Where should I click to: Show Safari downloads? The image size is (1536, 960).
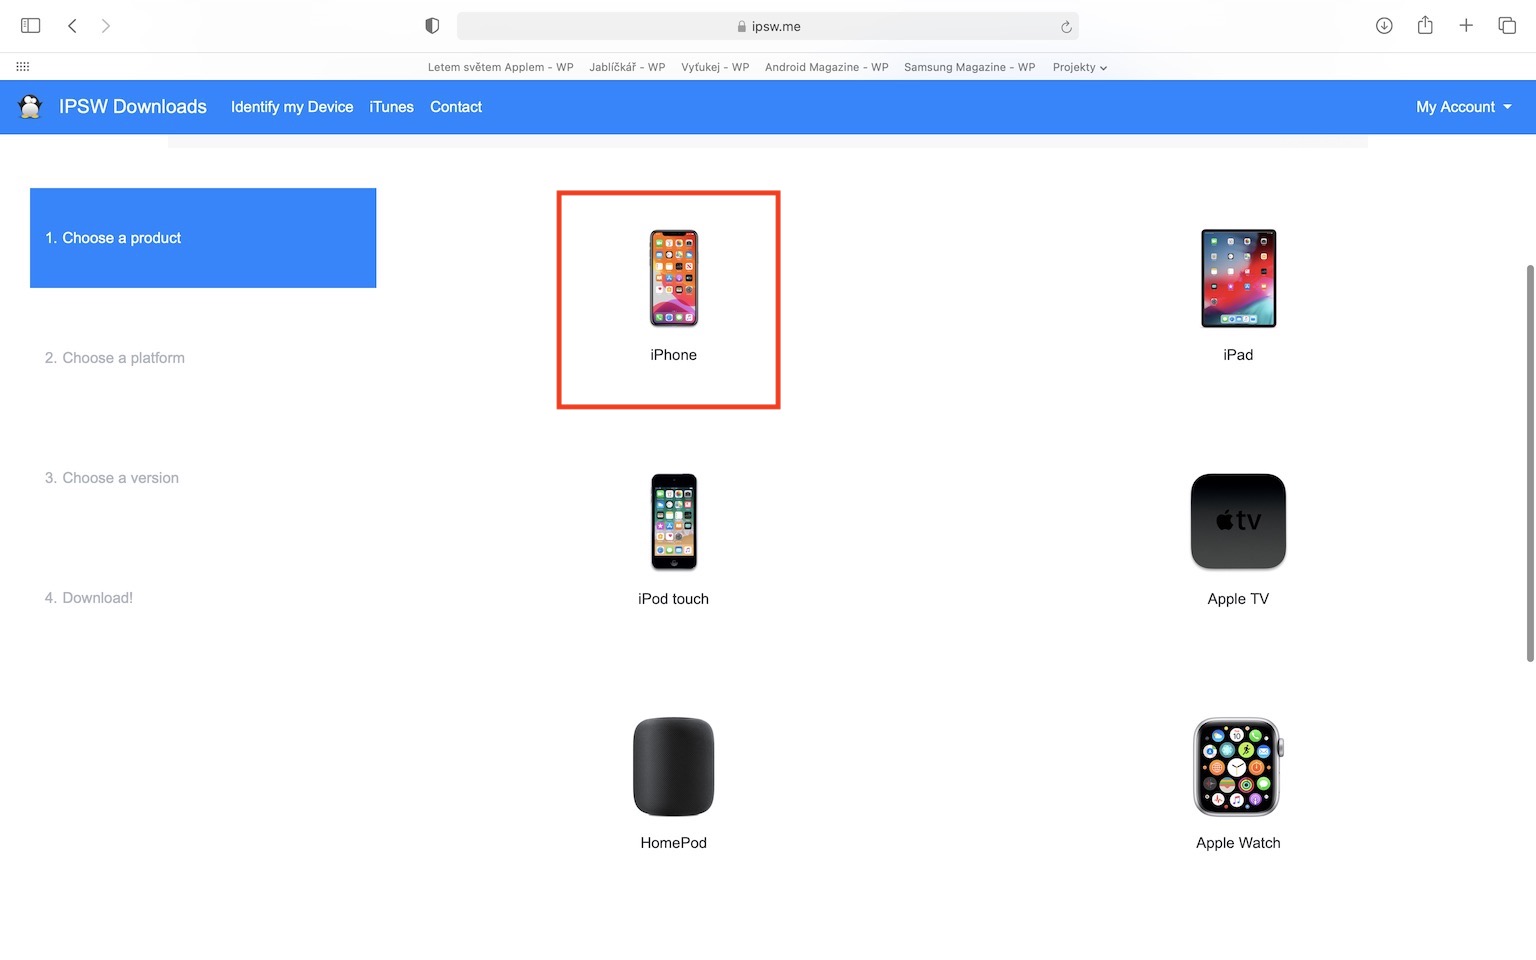1384,26
